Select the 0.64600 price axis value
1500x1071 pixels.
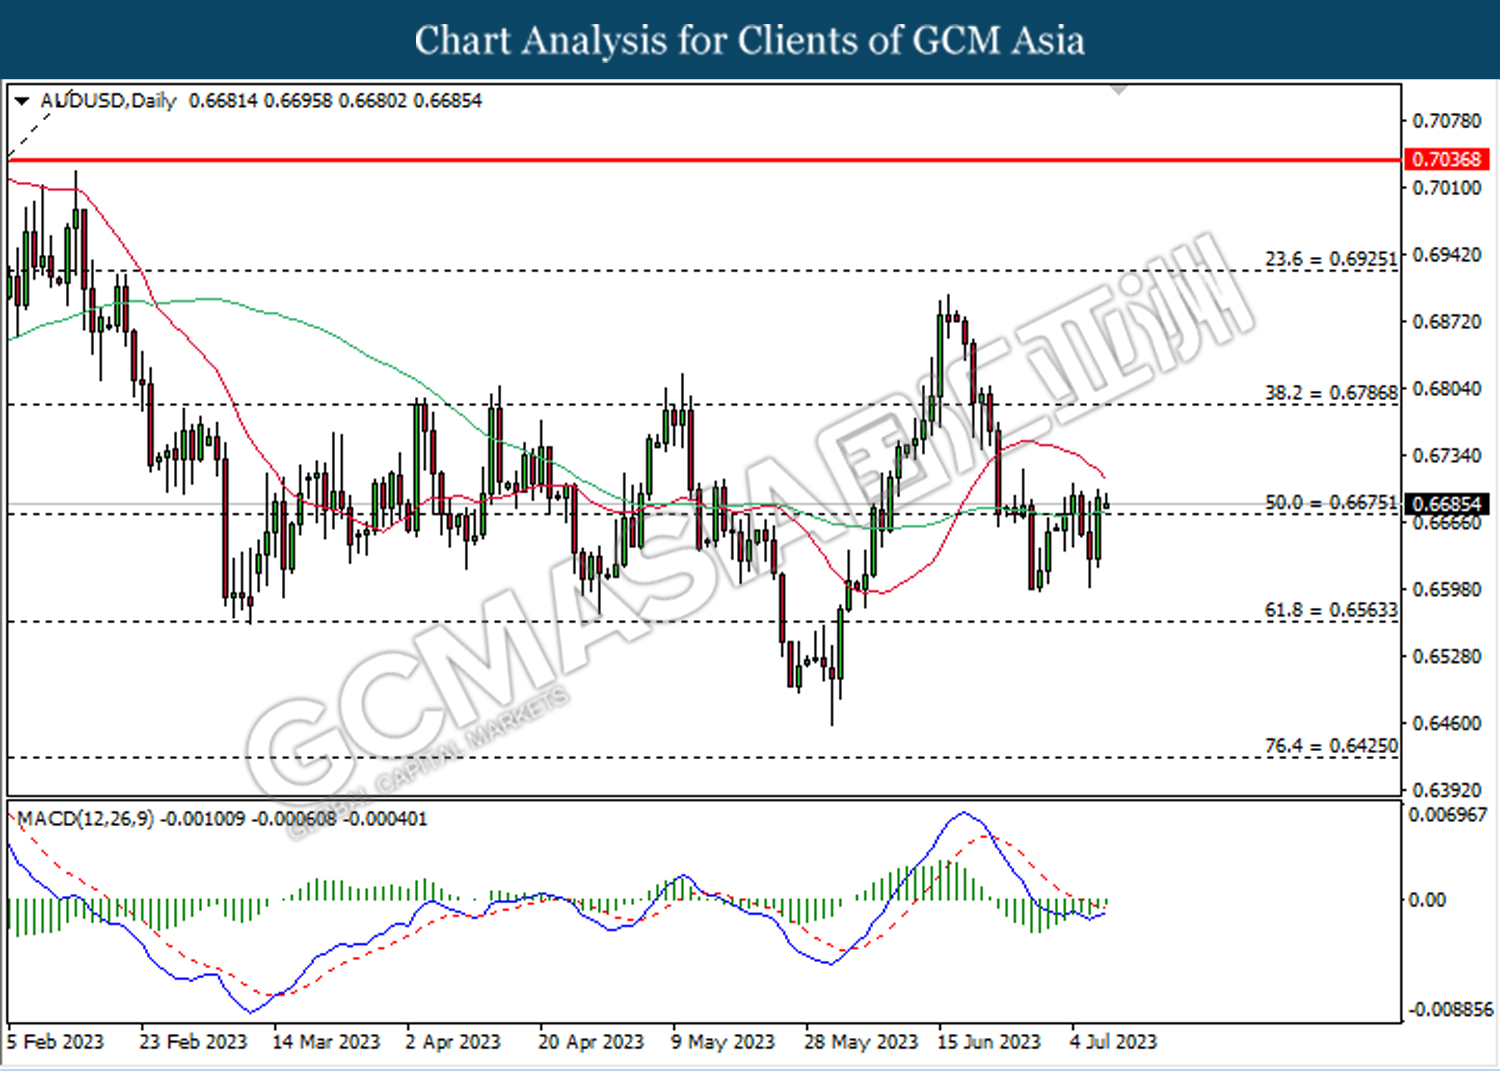pos(1447,723)
